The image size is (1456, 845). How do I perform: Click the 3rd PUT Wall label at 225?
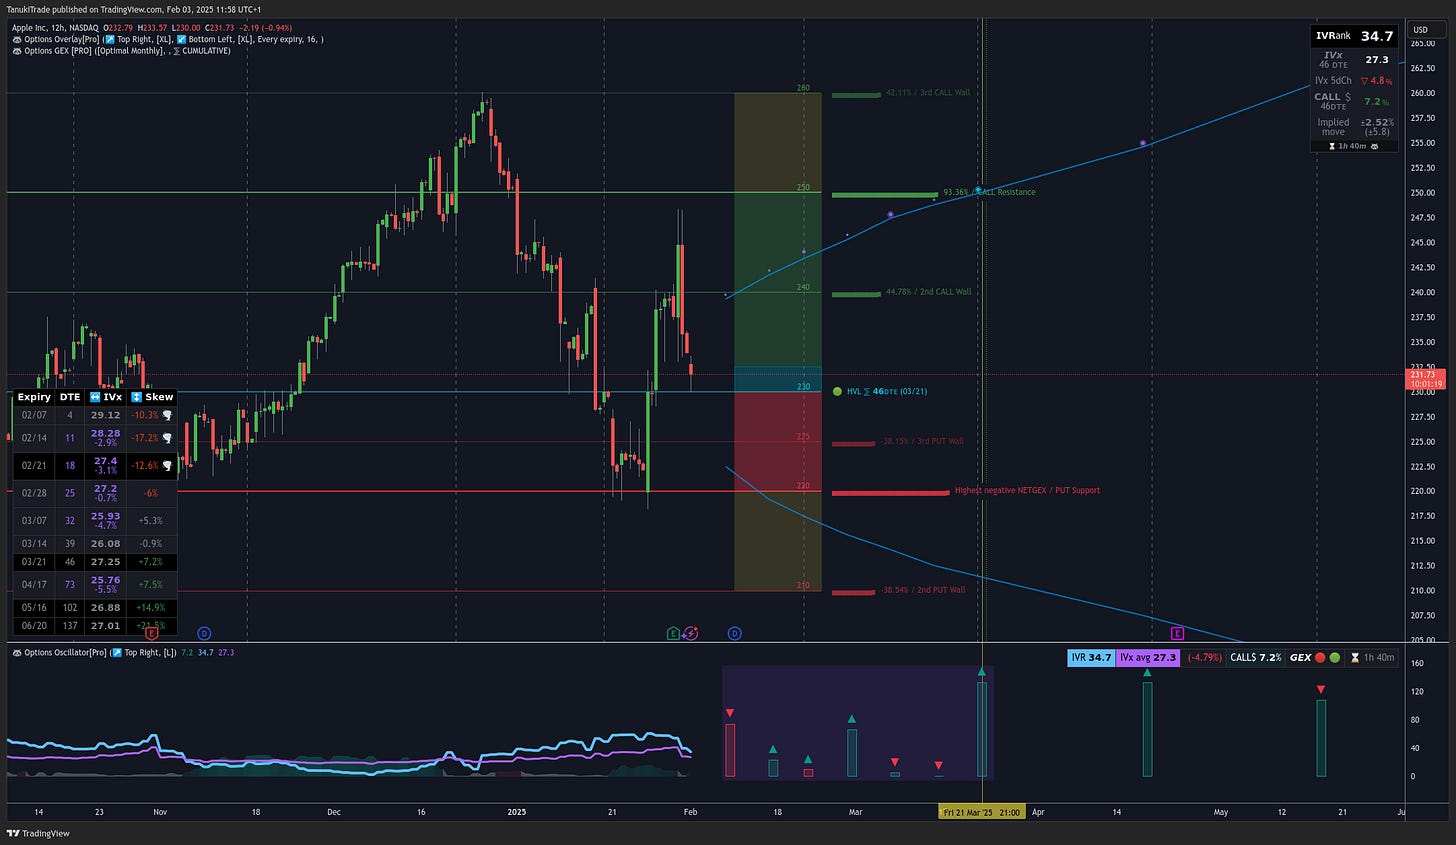click(922, 441)
